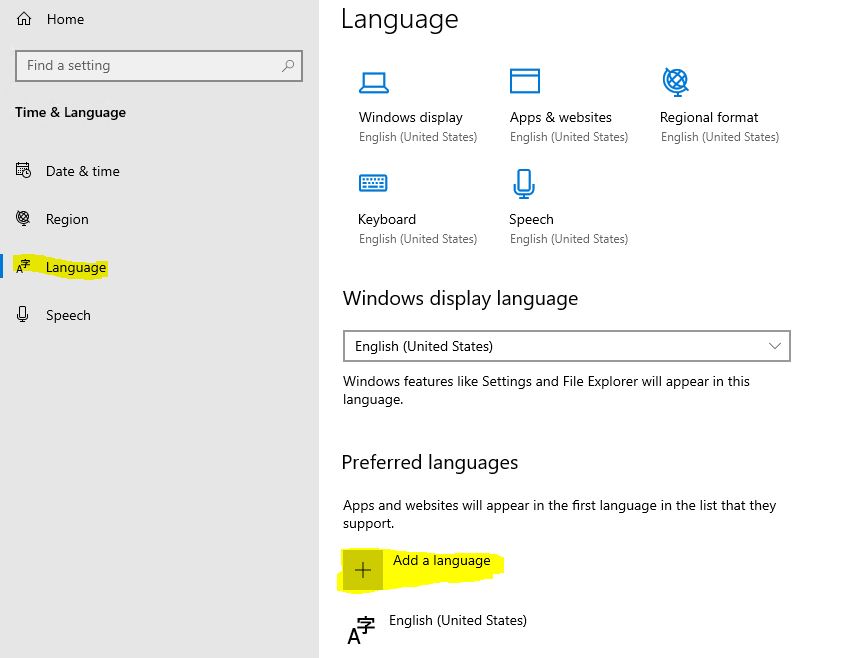Click English (United States) under Apps & websites
The image size is (862, 658).
tap(569, 137)
